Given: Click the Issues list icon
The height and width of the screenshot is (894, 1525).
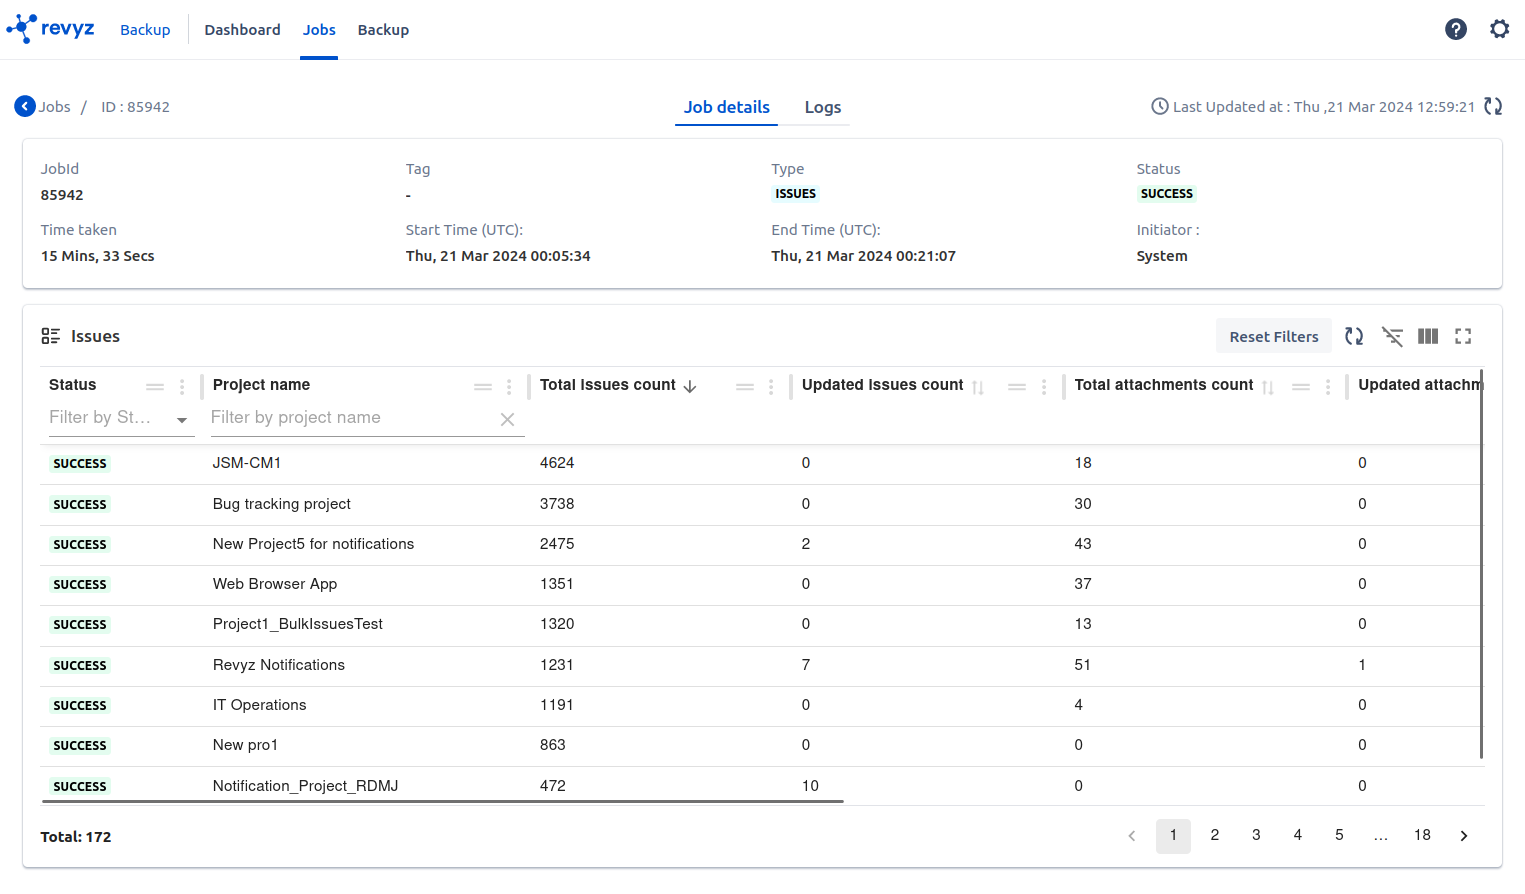Looking at the screenshot, I should click(50, 336).
